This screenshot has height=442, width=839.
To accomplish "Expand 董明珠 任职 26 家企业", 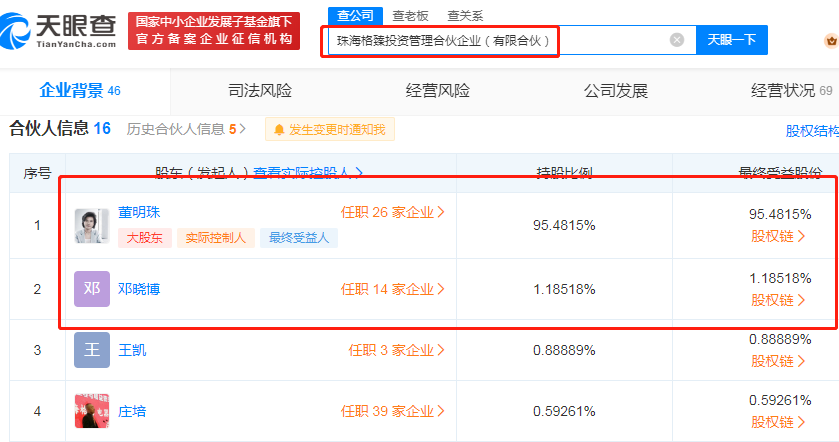I will click(392, 212).
